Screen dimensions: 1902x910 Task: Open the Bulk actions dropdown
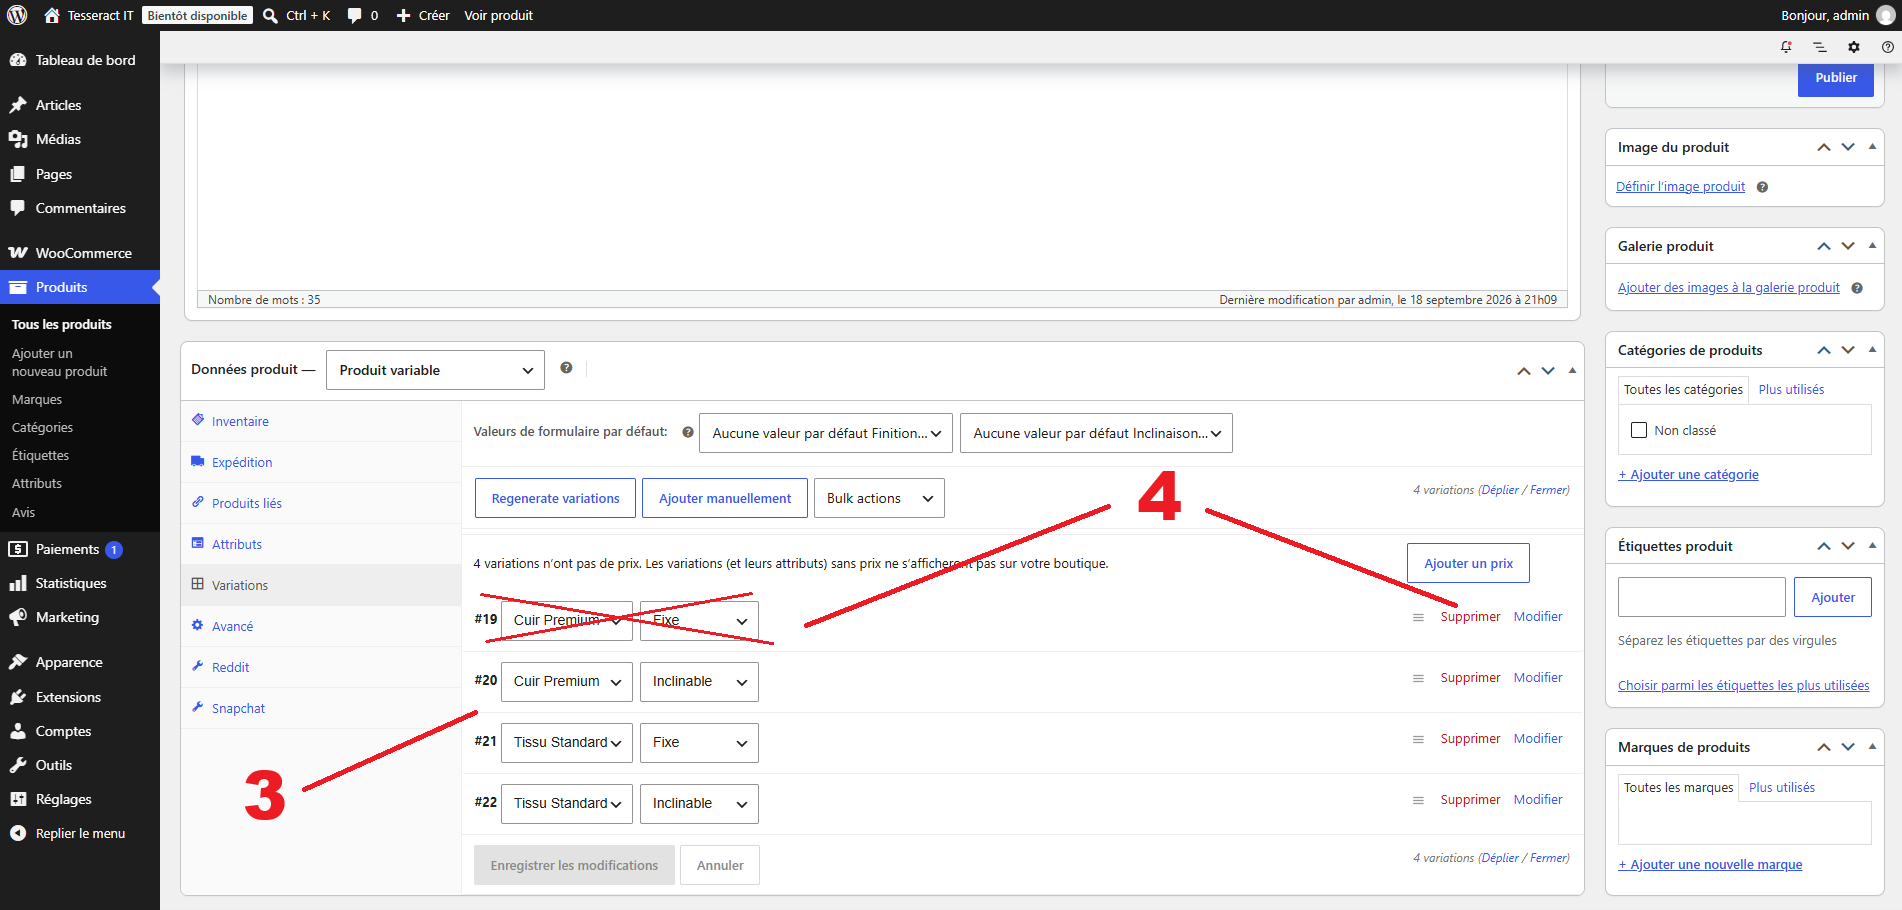(880, 498)
